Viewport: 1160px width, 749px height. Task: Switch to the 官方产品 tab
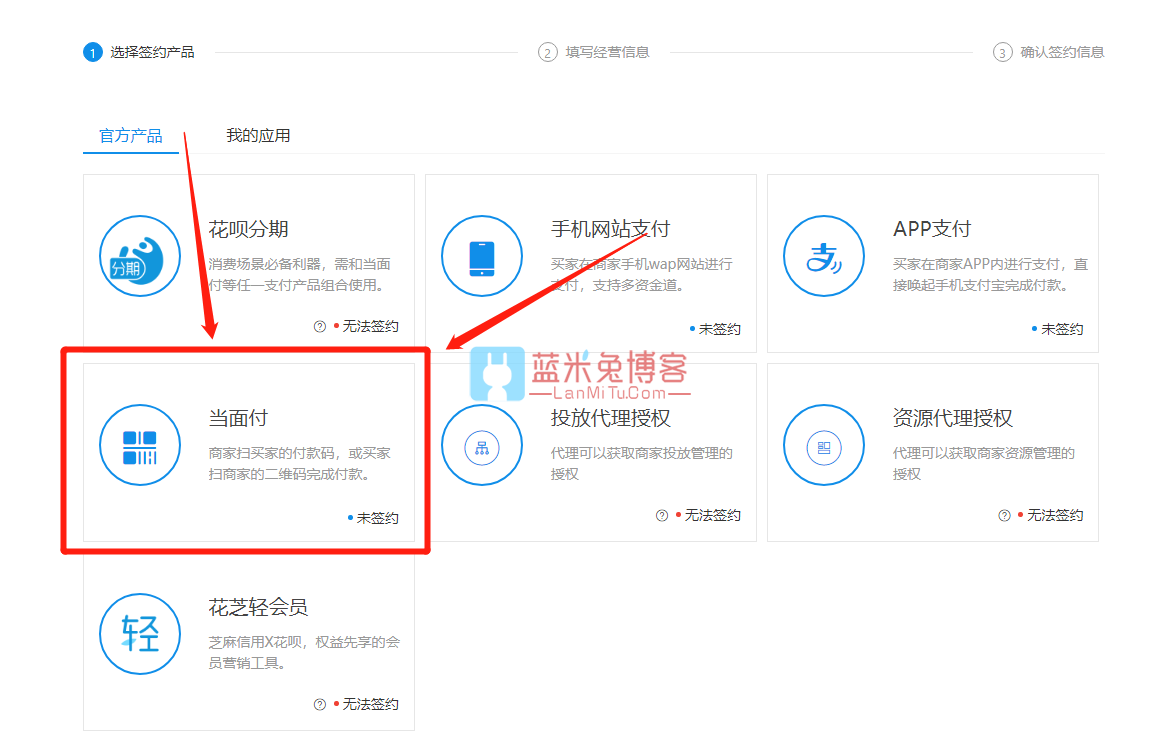pyautogui.click(x=131, y=135)
